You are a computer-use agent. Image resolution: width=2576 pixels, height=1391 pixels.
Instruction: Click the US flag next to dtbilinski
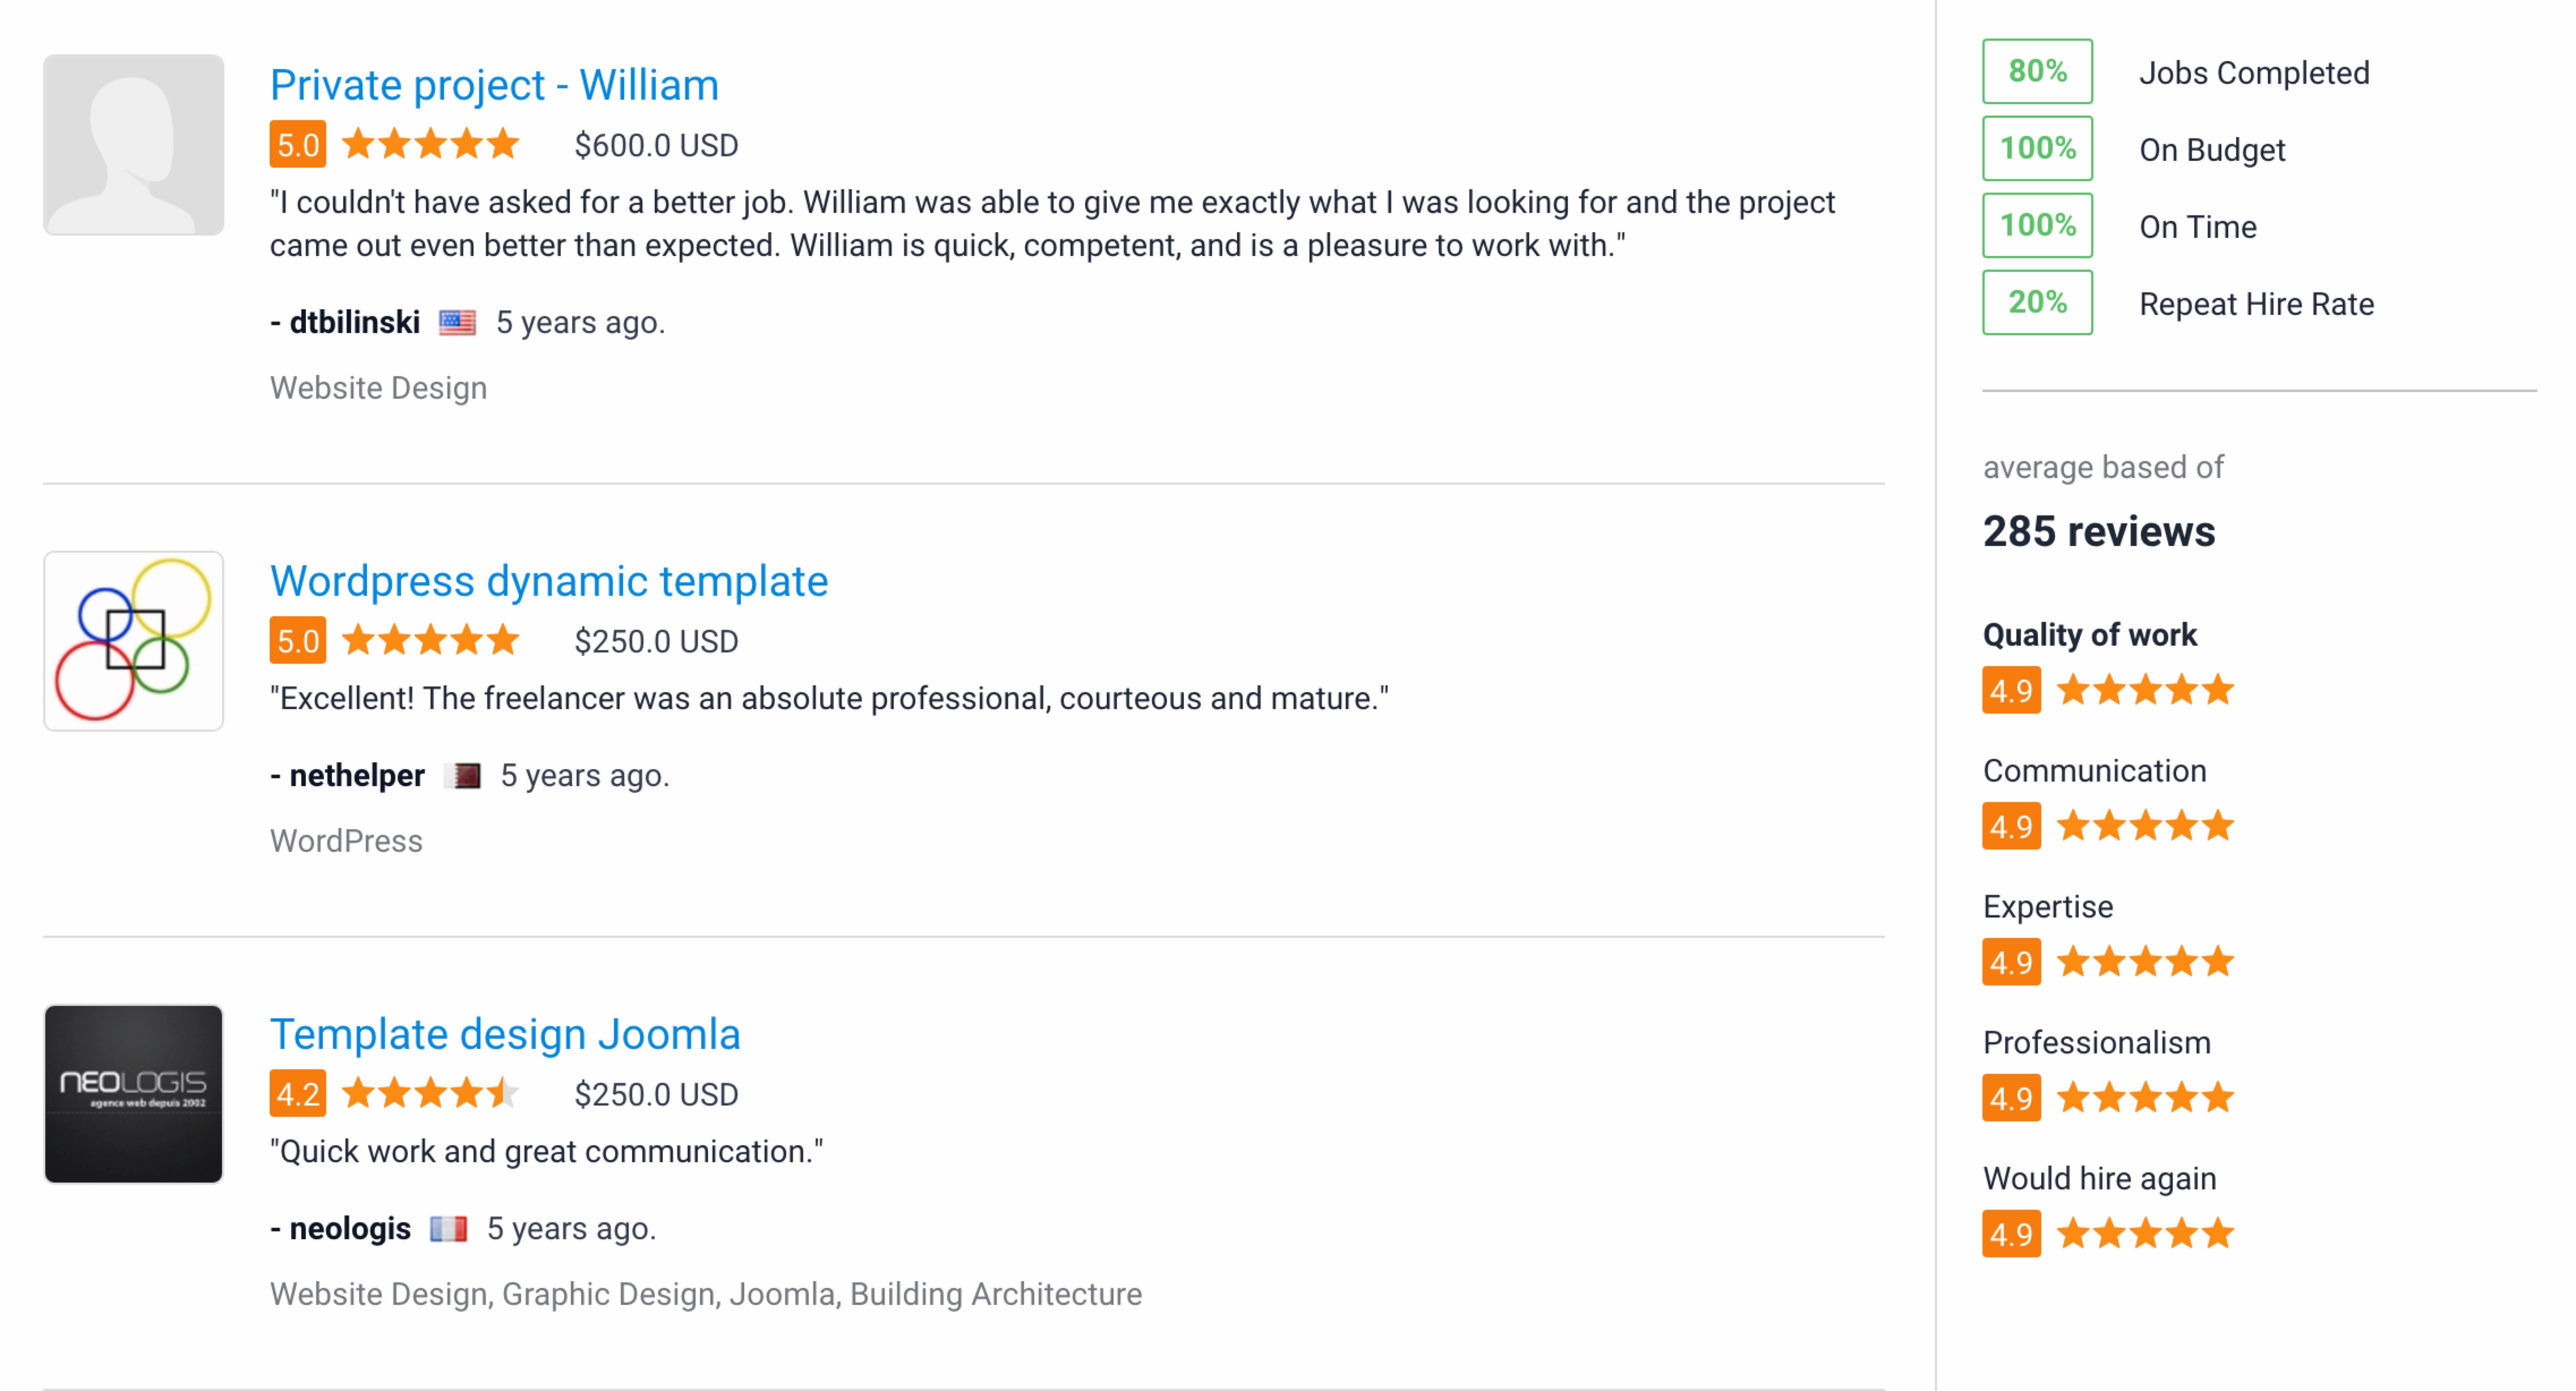458,322
